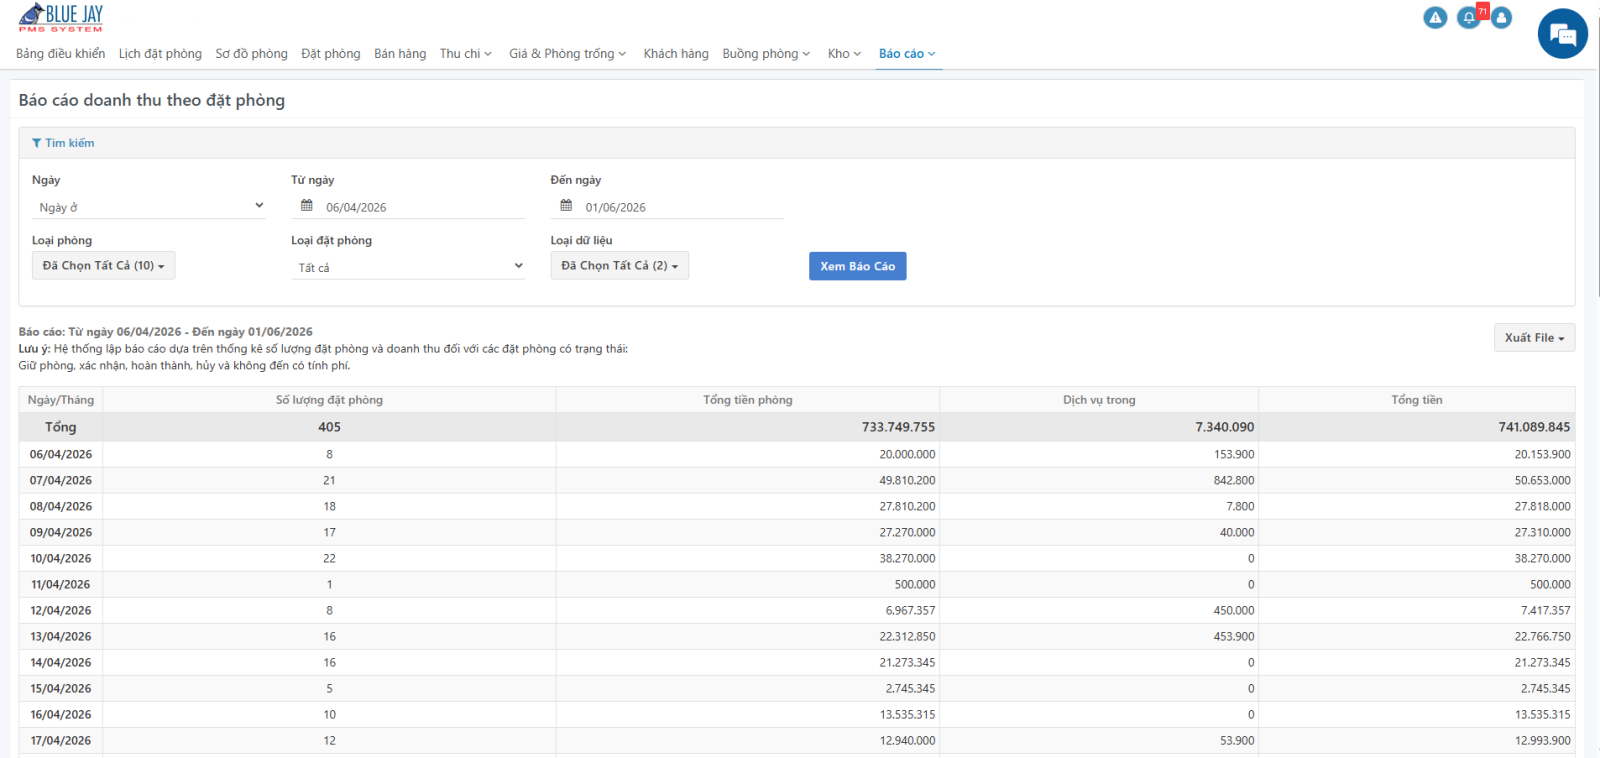
Task: Open the Xuất File export dropdown
Action: 1534,338
